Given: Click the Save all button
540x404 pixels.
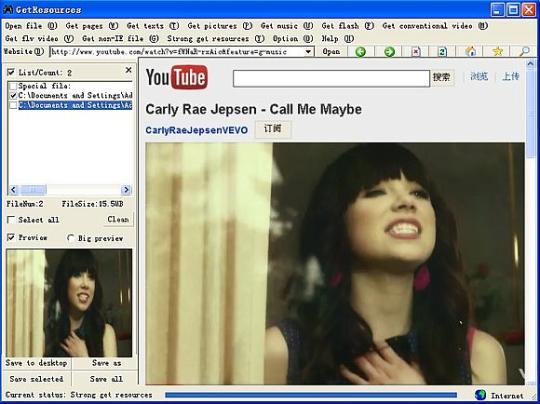Looking at the screenshot, I should pyautogui.click(x=106, y=379).
